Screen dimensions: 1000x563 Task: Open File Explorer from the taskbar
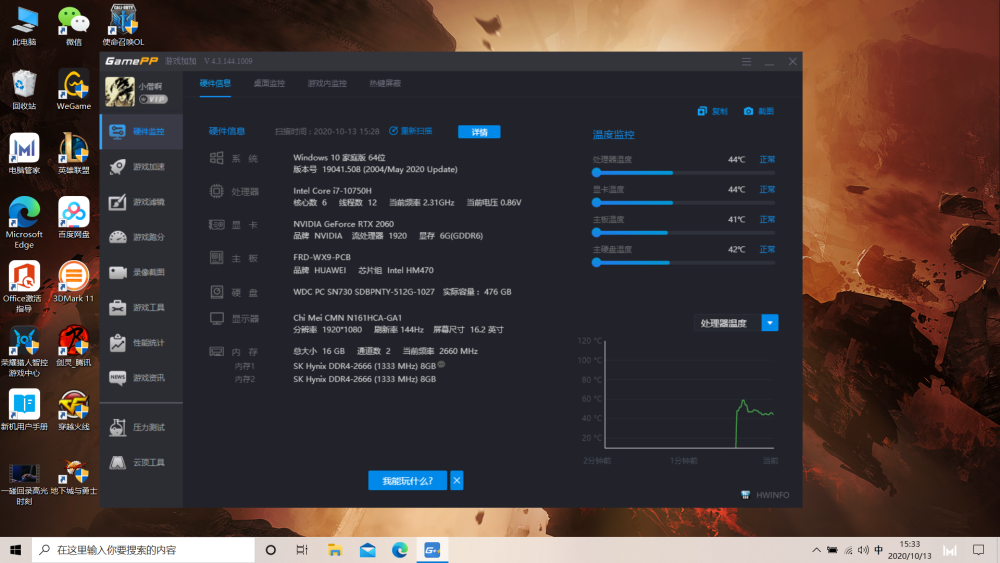point(335,550)
